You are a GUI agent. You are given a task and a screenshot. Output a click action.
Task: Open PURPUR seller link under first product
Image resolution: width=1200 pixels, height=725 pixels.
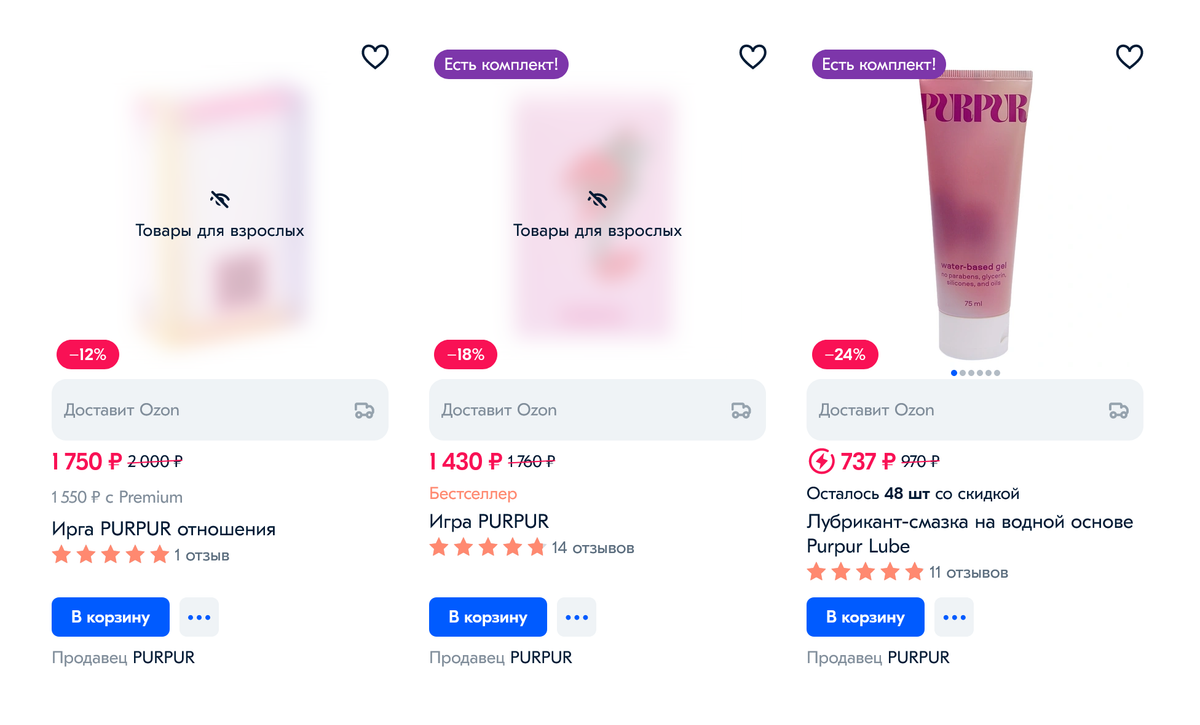tap(164, 657)
